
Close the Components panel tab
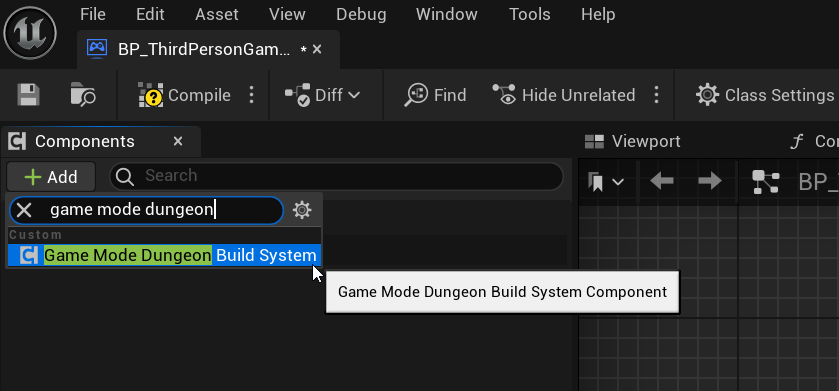point(178,141)
